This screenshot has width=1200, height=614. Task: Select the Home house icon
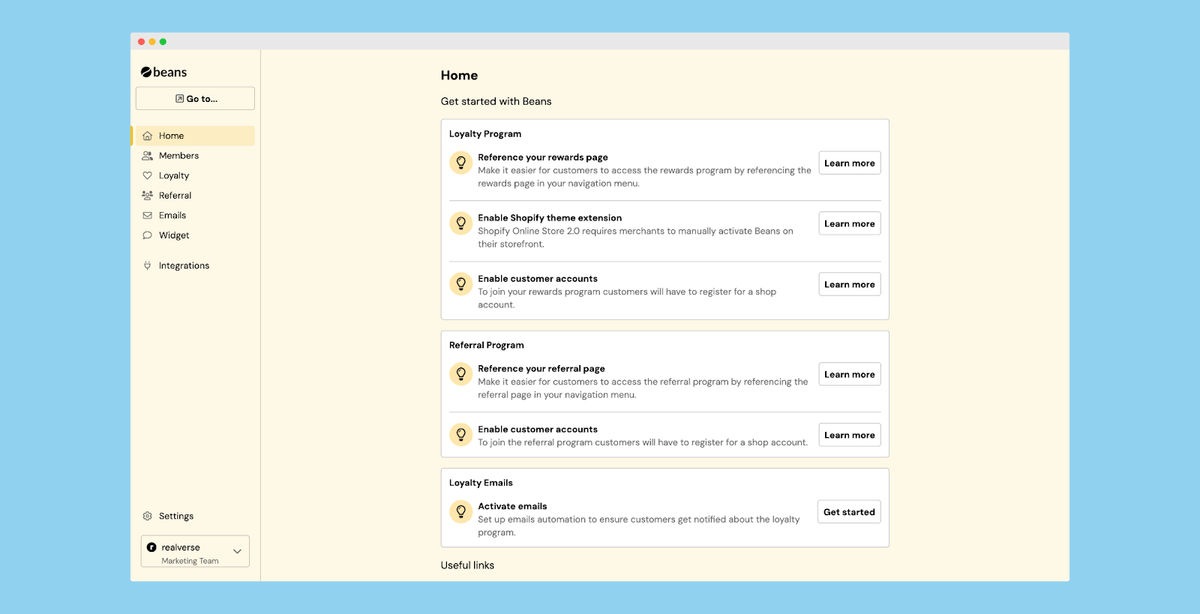click(x=147, y=136)
